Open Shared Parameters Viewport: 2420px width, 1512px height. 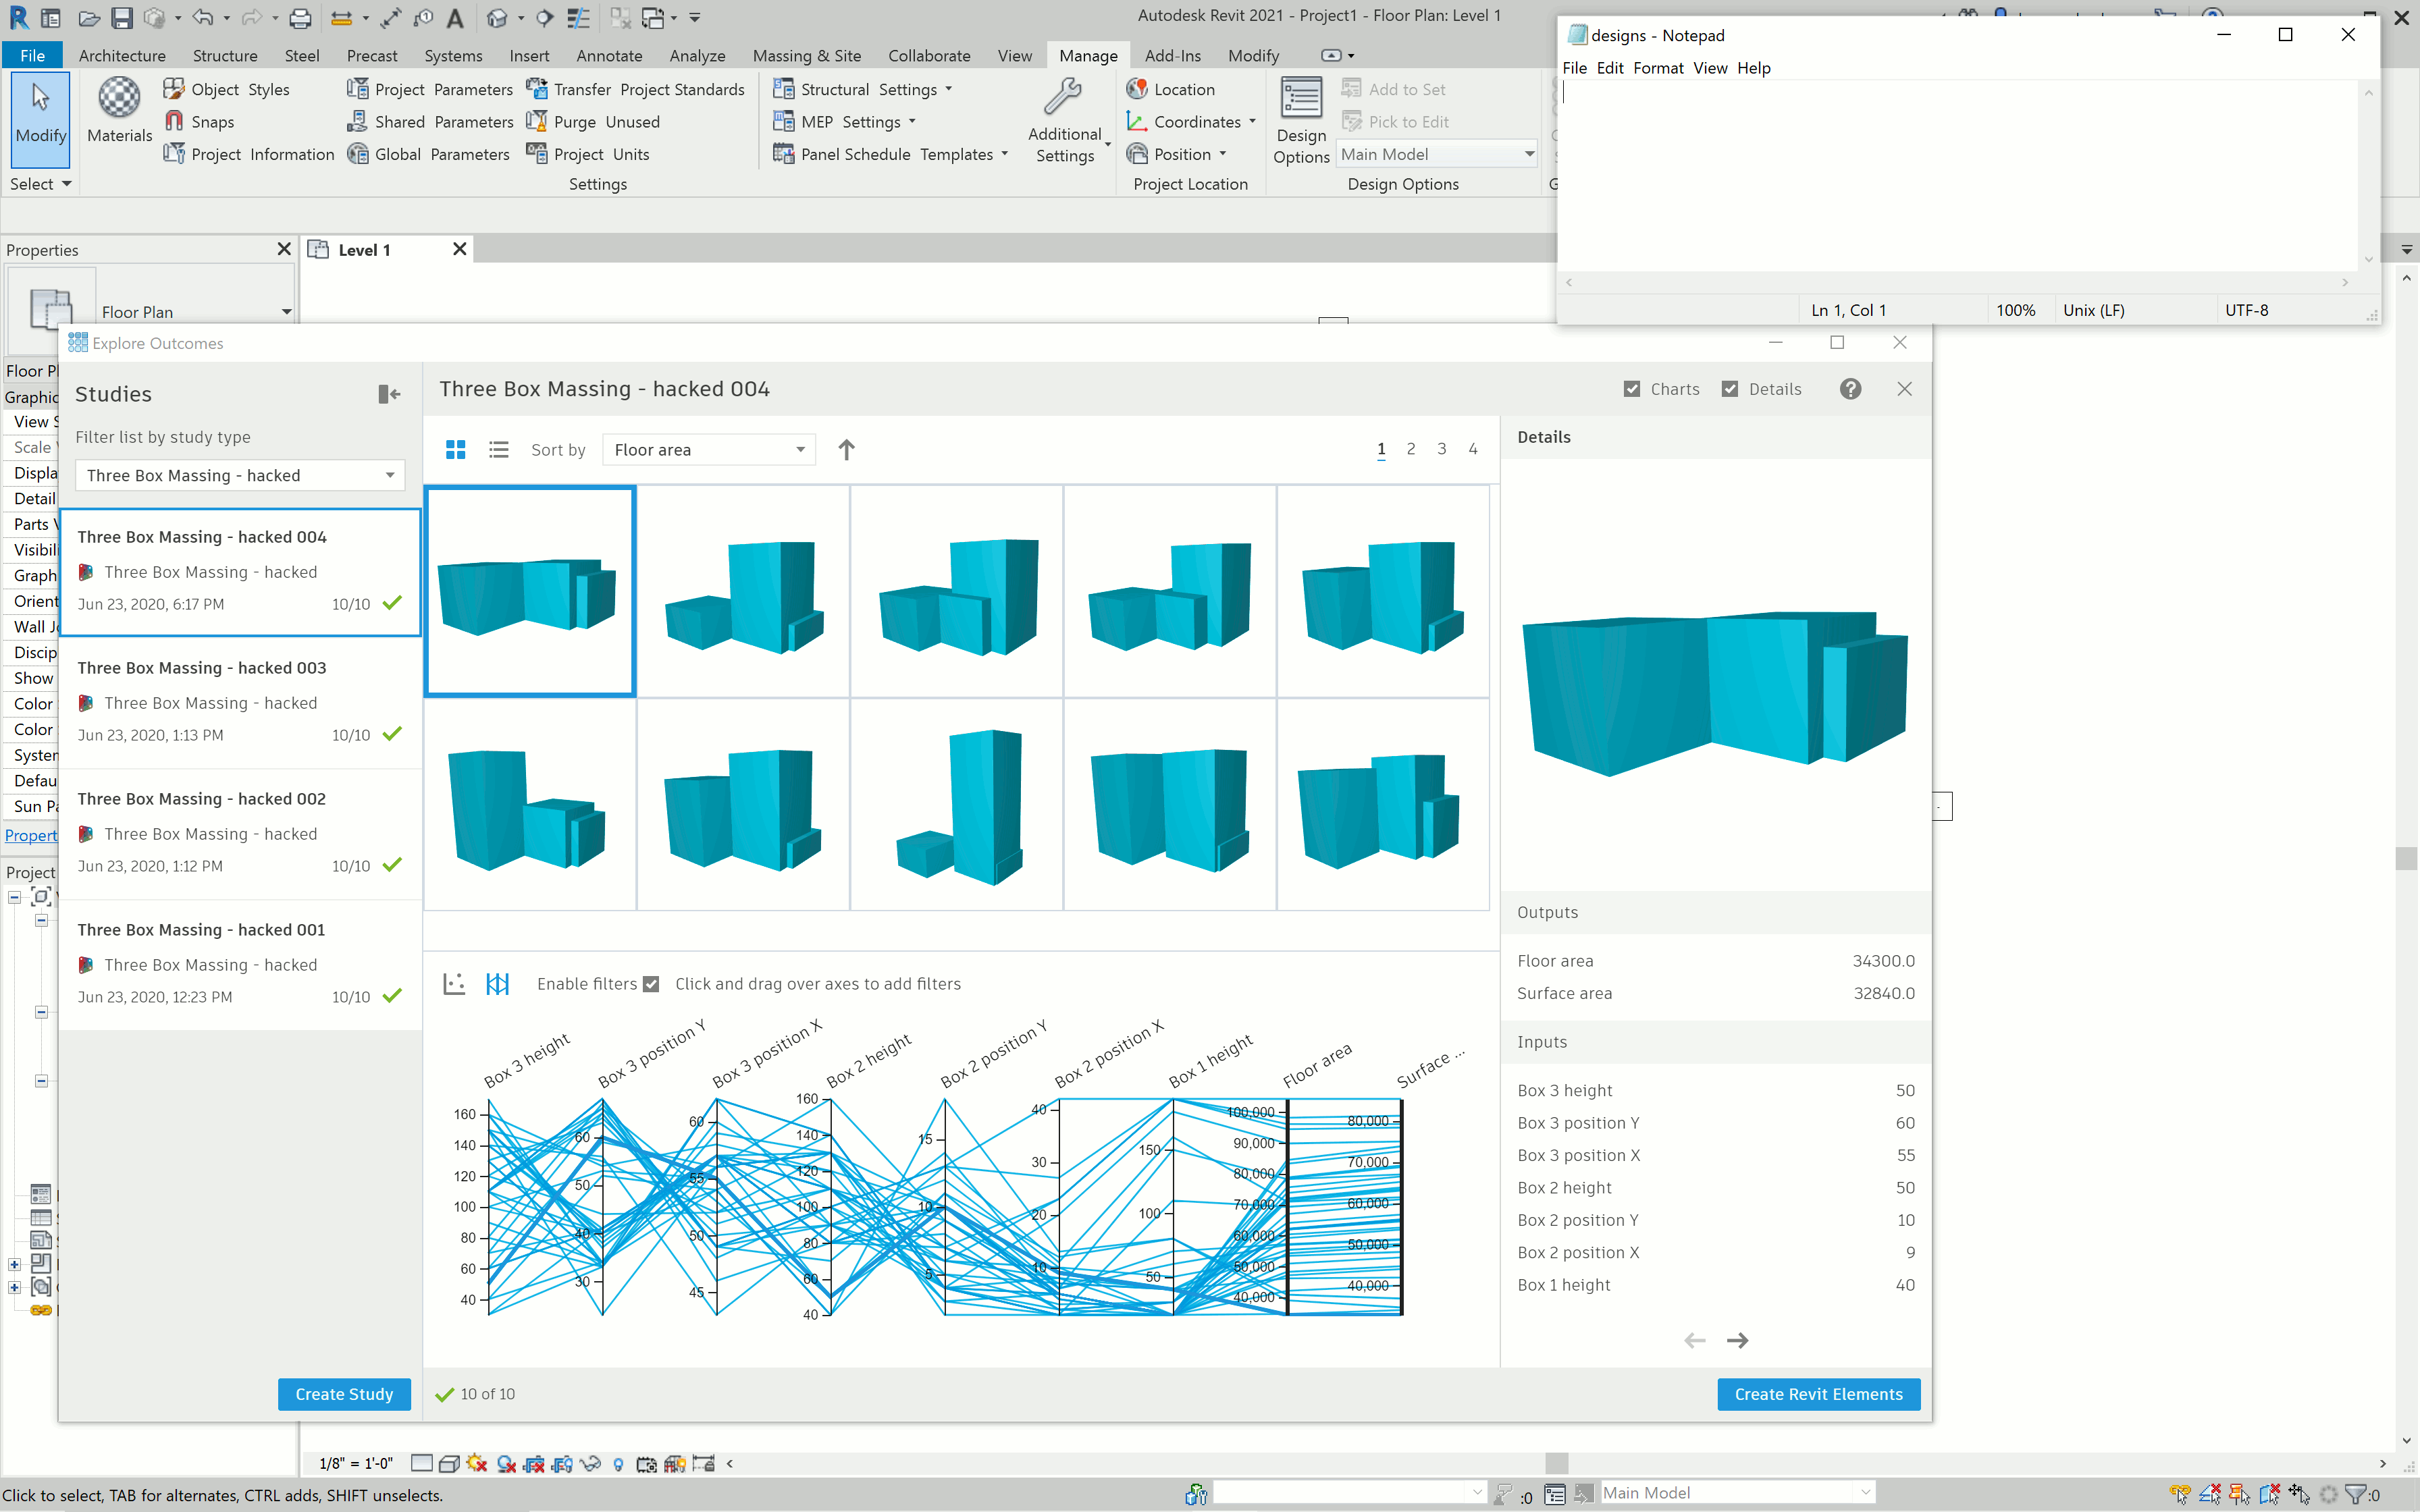point(430,121)
